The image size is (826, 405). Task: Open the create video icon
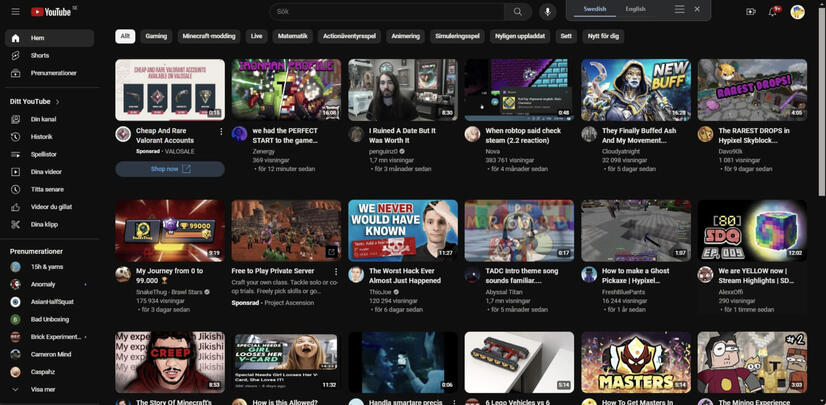coord(751,12)
